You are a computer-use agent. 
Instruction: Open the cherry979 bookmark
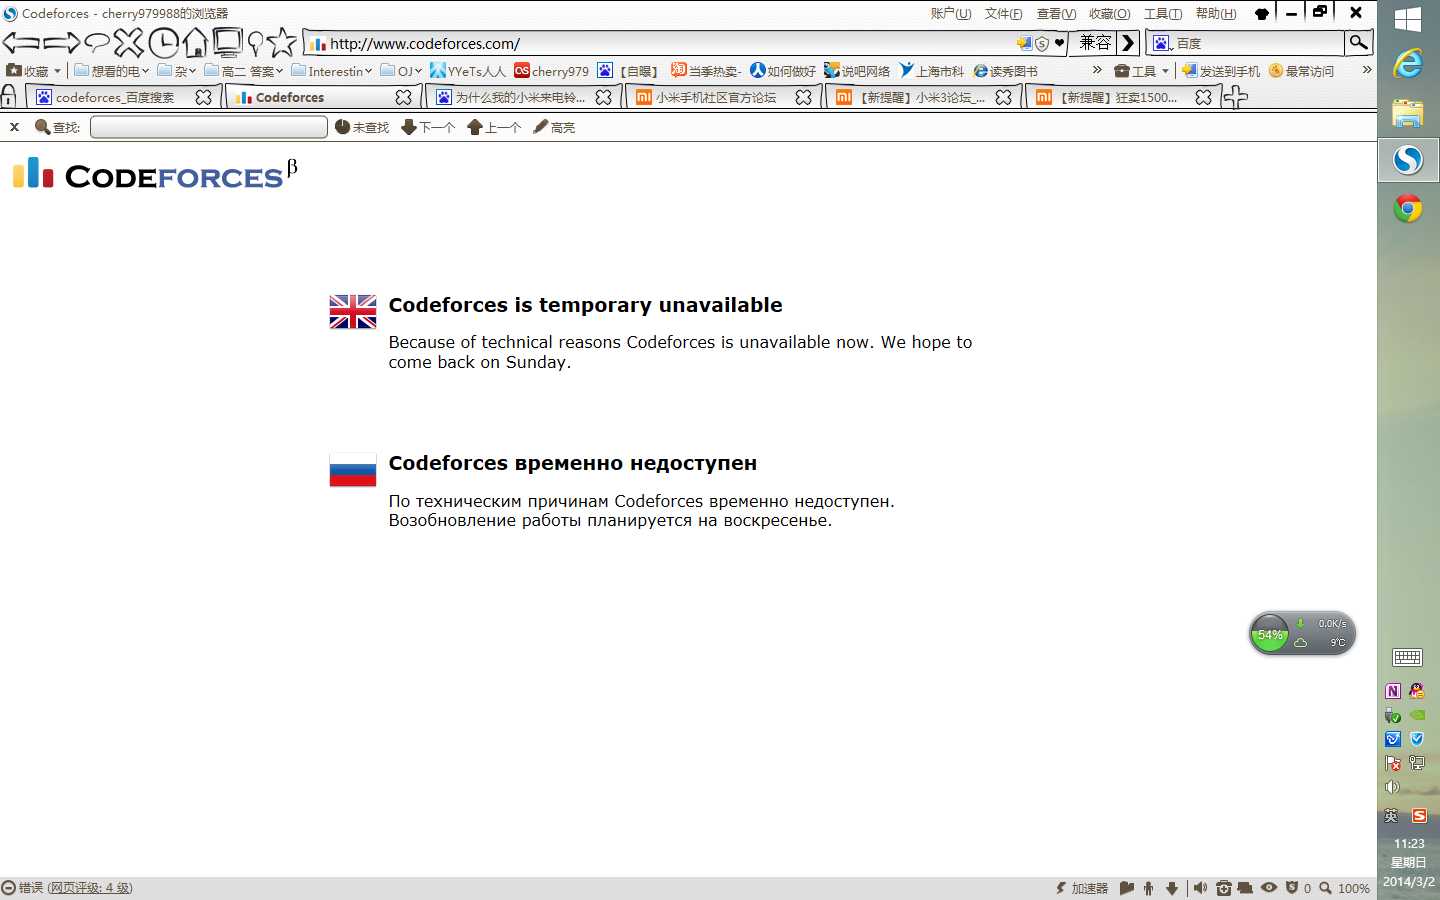(552, 71)
